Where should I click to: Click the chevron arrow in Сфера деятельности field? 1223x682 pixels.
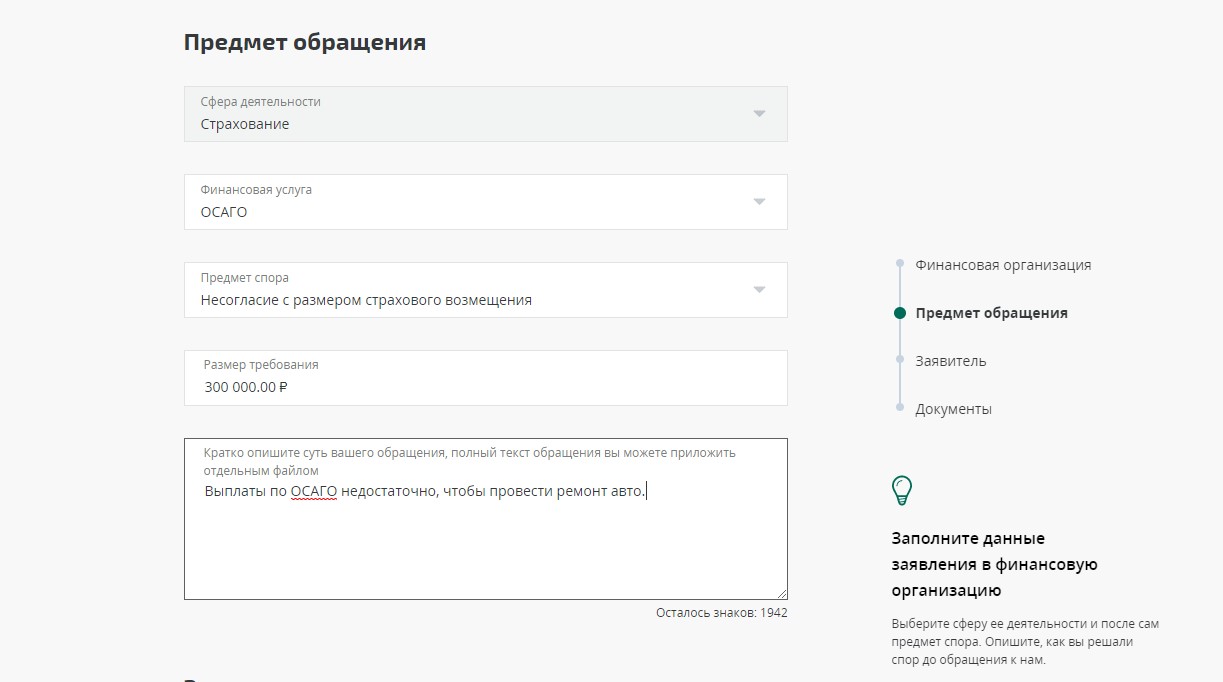tap(759, 114)
